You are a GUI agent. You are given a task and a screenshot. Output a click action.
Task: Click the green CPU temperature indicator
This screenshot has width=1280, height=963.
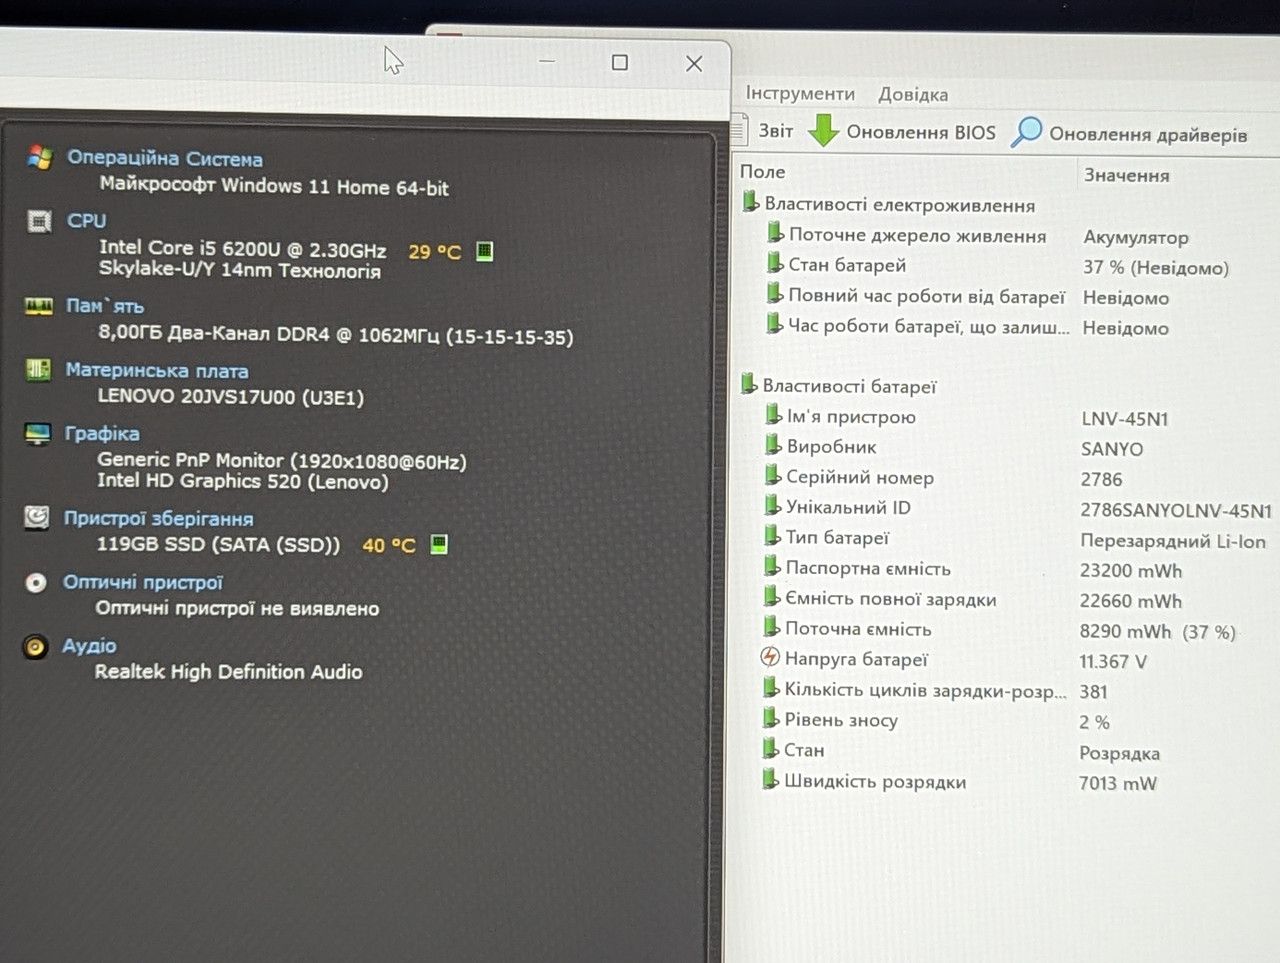pos(484,251)
